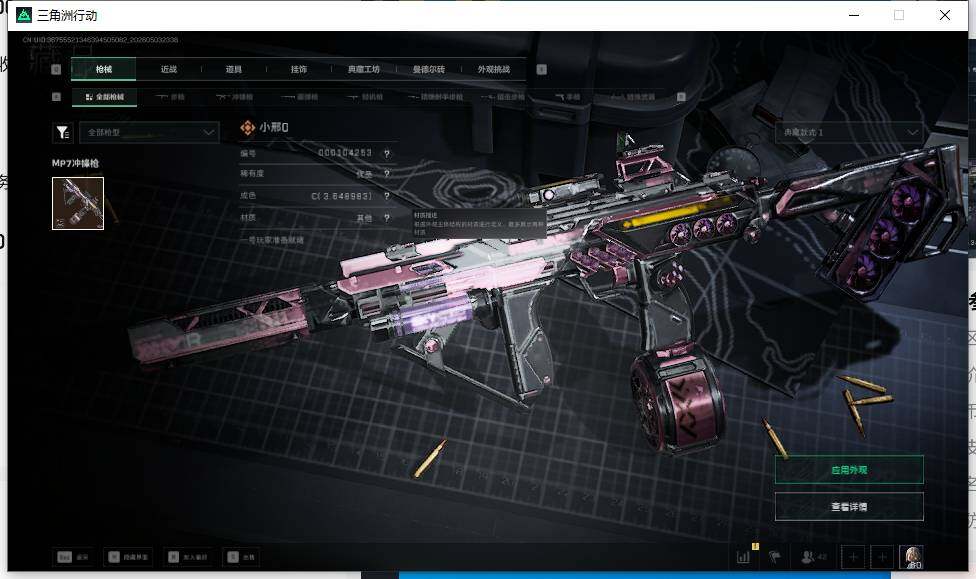
Task: Switch to the 挂饰 tab
Action: pyautogui.click(x=299, y=69)
